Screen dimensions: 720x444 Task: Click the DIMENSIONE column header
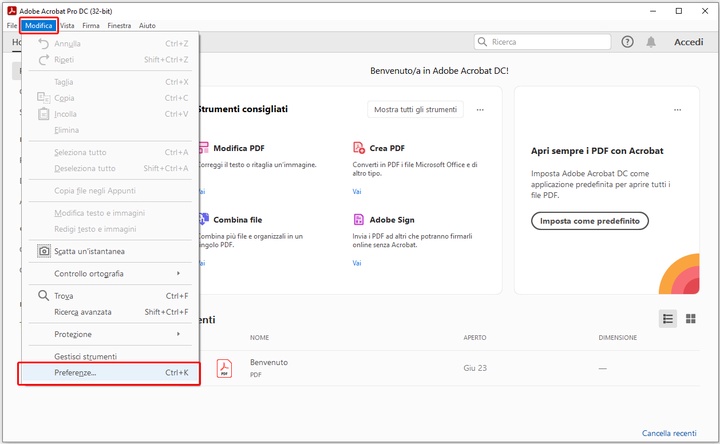pyautogui.click(x=618, y=337)
